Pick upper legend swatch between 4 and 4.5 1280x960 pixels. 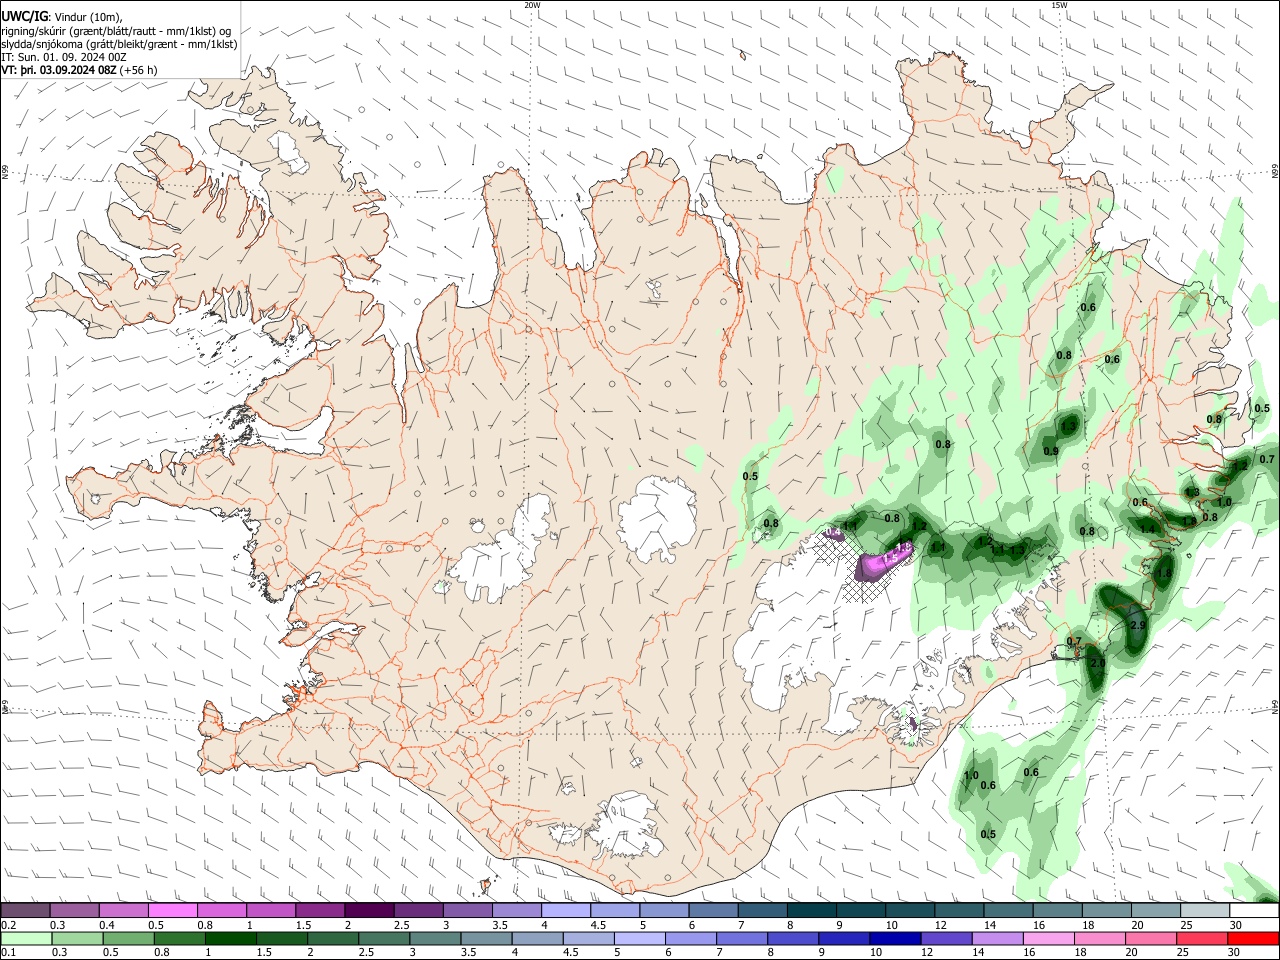(566, 911)
